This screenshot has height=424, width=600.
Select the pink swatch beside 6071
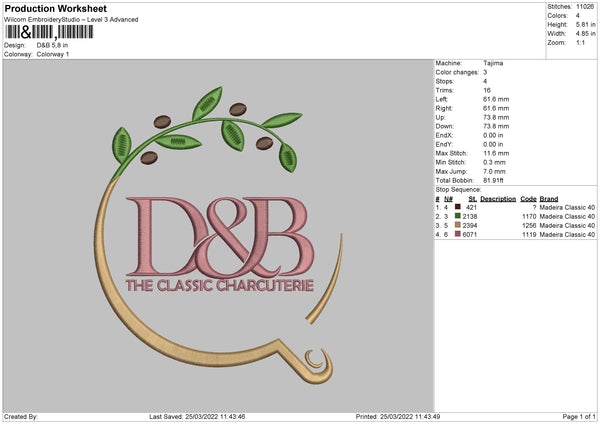pos(457,234)
